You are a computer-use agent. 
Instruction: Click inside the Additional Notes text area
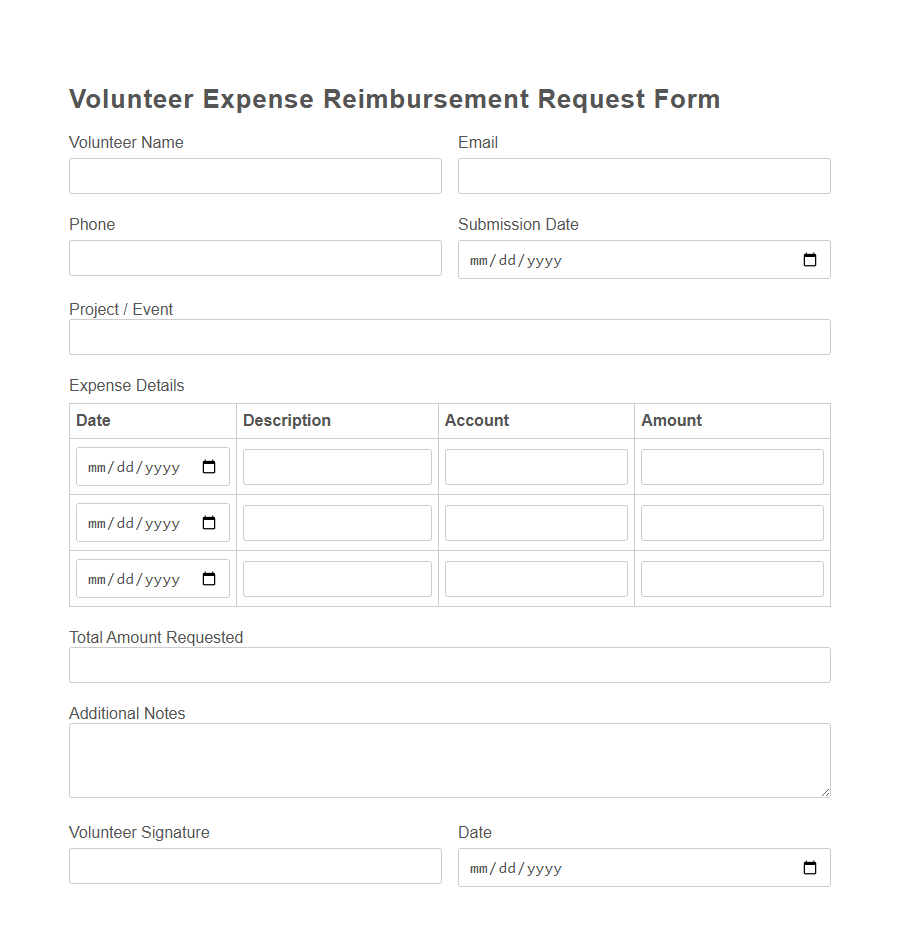coord(449,758)
